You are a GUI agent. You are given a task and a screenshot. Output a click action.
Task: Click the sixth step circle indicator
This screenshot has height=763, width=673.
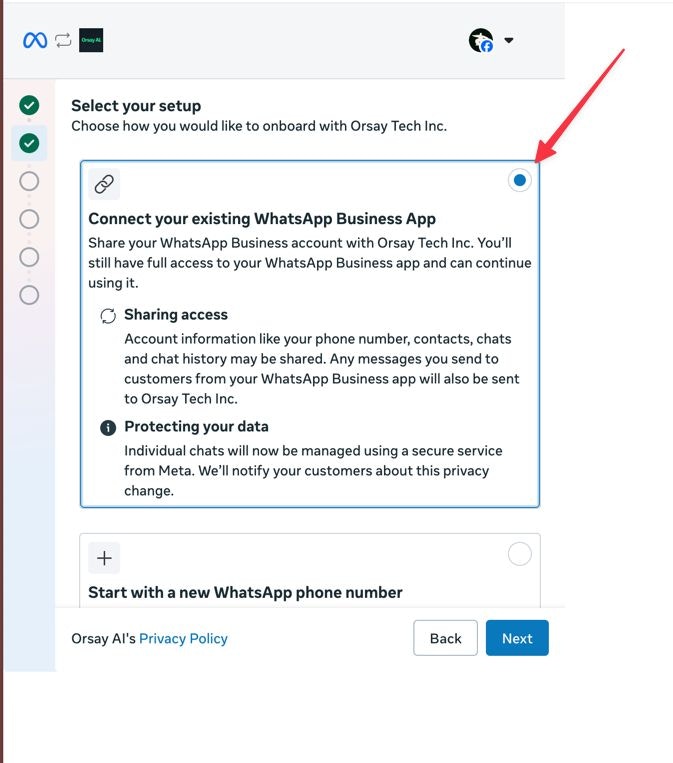pyautogui.click(x=29, y=295)
